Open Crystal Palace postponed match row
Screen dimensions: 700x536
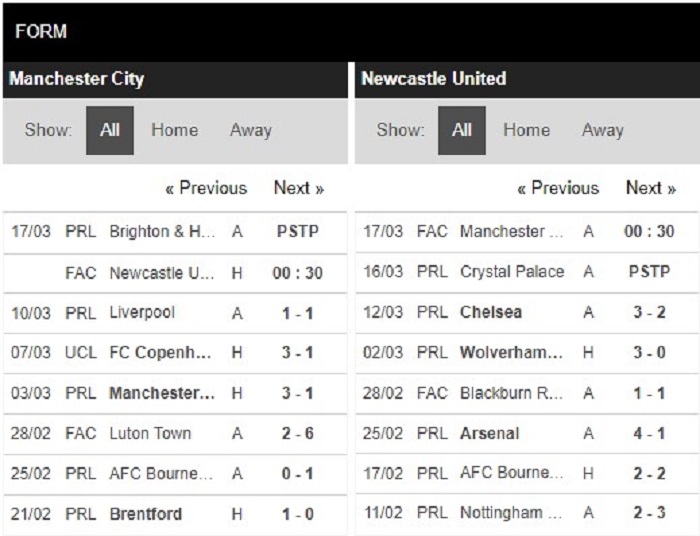point(527,272)
